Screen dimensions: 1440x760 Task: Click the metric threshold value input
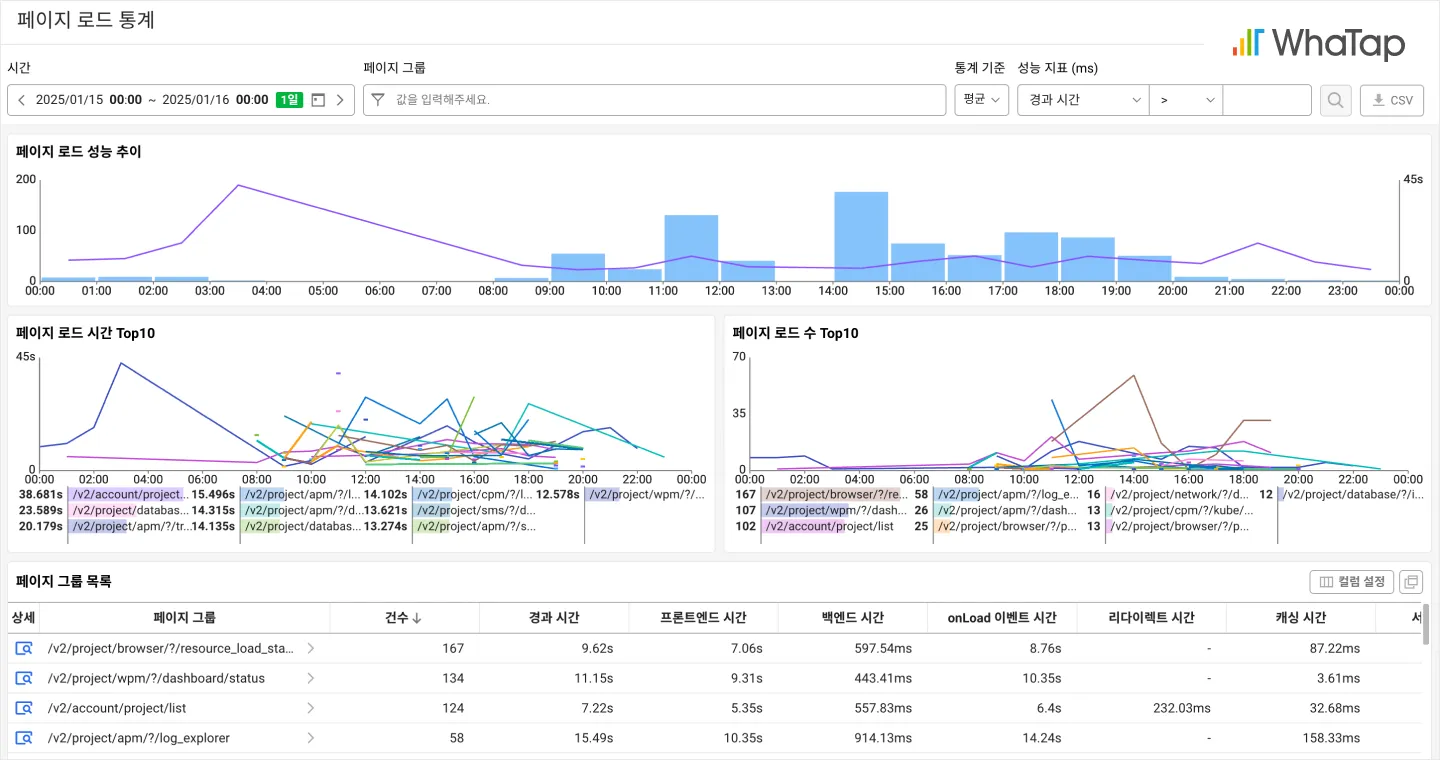pyautogui.click(x=1267, y=100)
